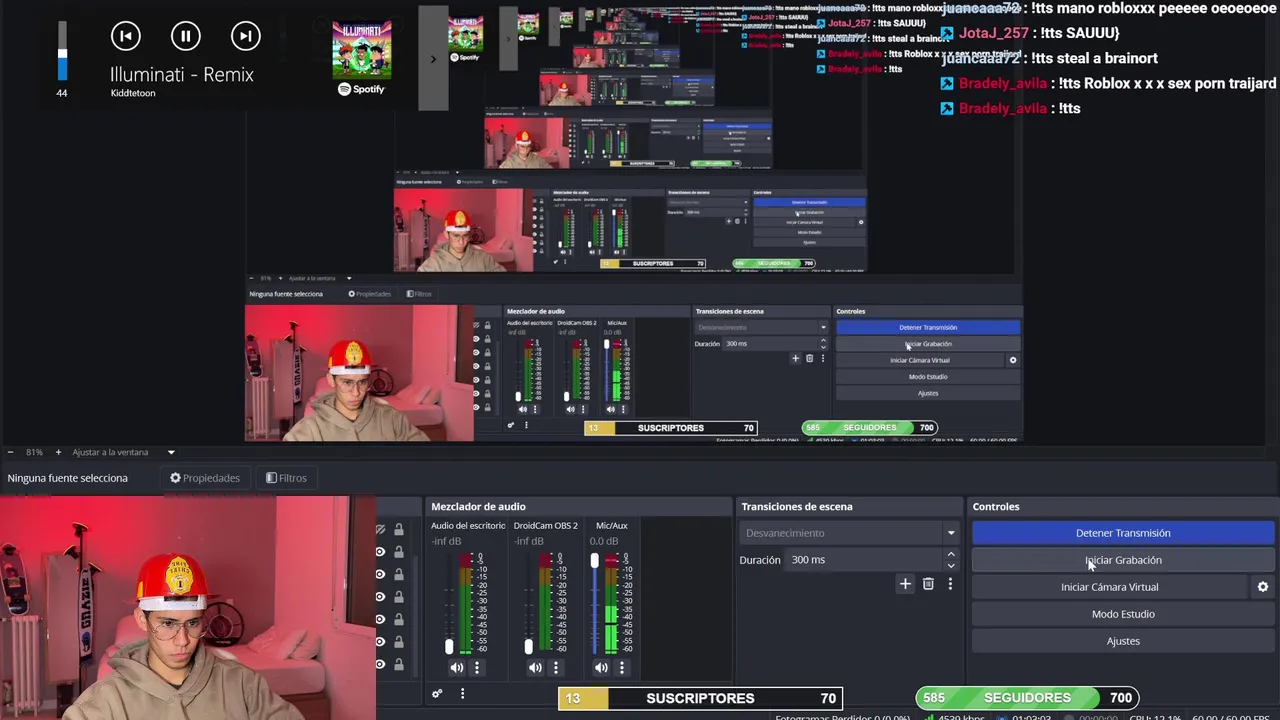Click 60.00 / 60.00 FPS status text
The height and width of the screenshot is (720, 1280).
(x=1231, y=716)
